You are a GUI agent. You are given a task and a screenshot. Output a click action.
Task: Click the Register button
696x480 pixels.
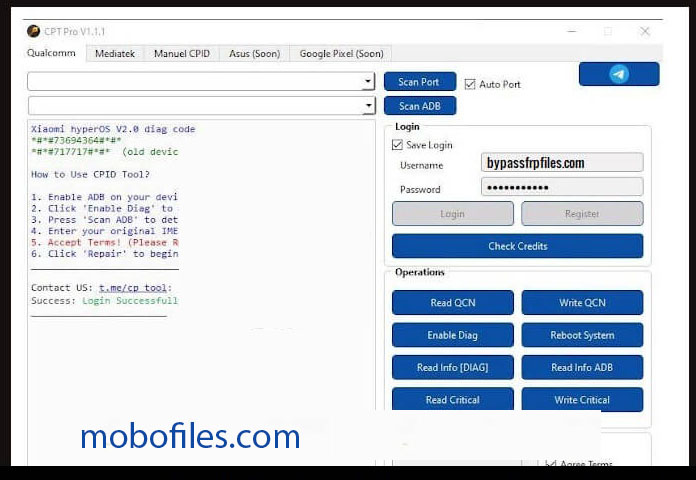[x=582, y=214]
